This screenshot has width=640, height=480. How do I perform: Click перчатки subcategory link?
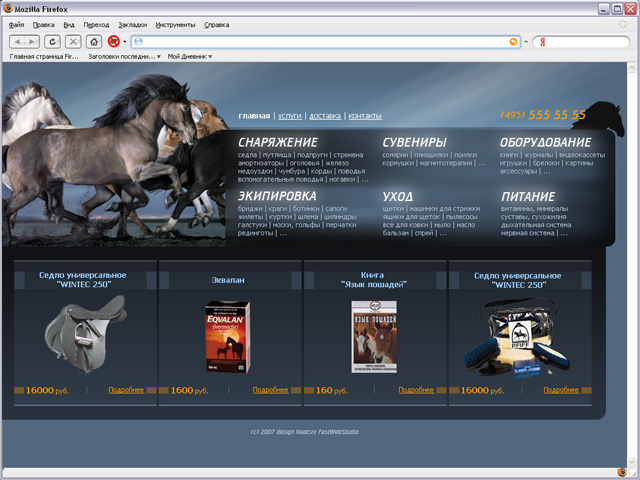[341, 225]
